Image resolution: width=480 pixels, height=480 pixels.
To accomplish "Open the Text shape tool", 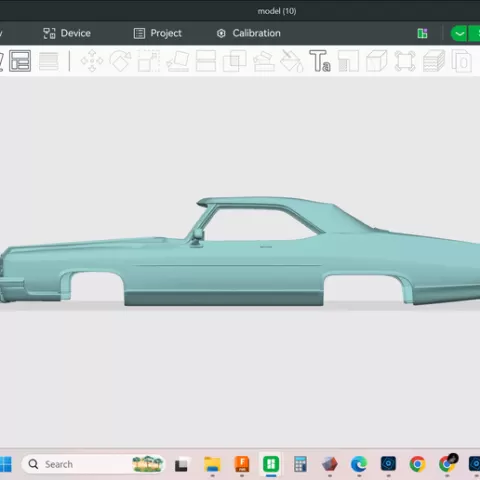I will click(320, 61).
